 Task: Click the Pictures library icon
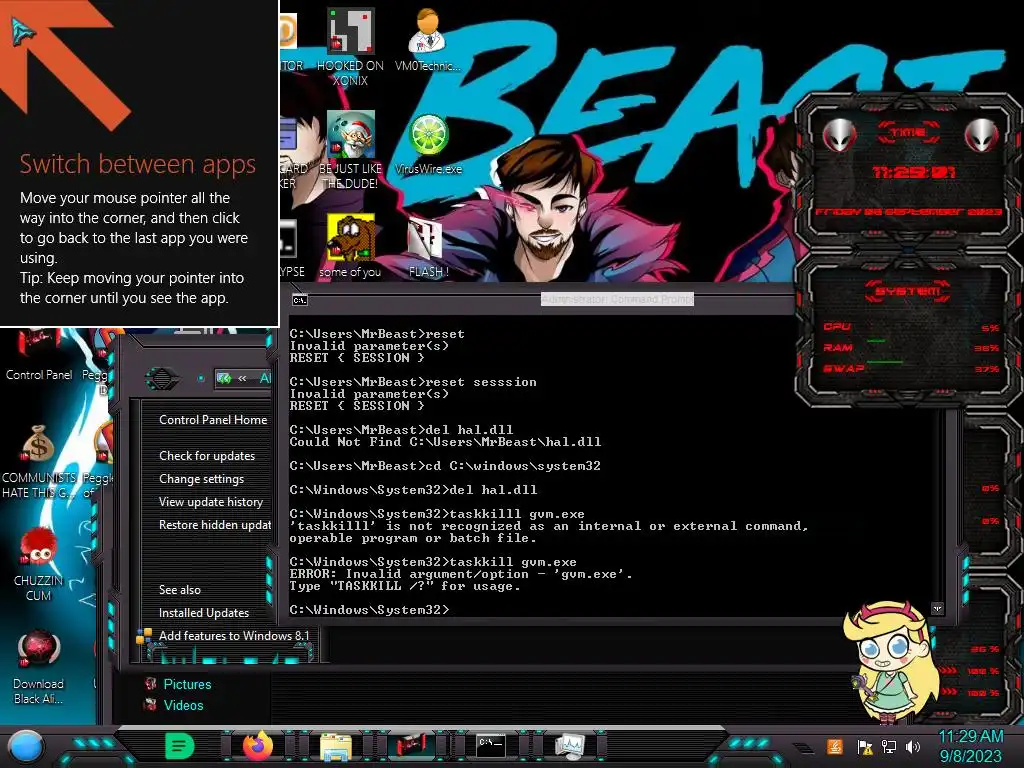point(151,684)
